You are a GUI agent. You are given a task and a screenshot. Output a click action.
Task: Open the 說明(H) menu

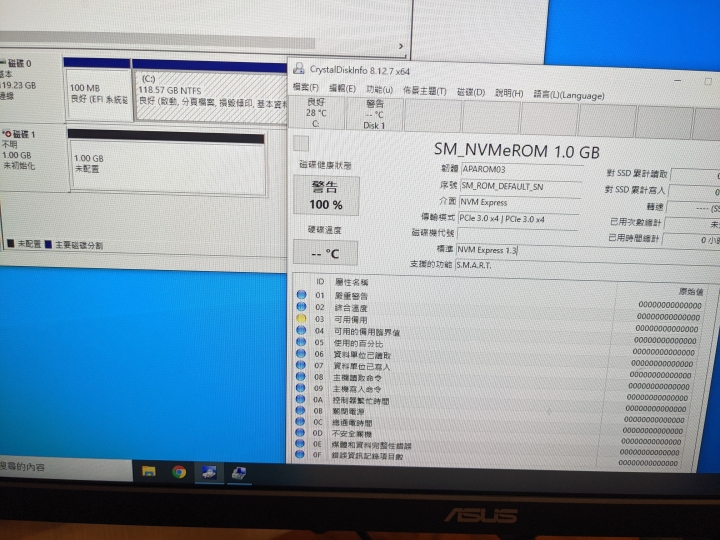click(509, 93)
